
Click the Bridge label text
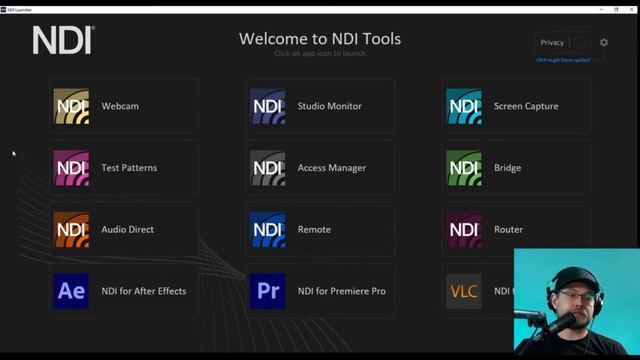(507, 168)
